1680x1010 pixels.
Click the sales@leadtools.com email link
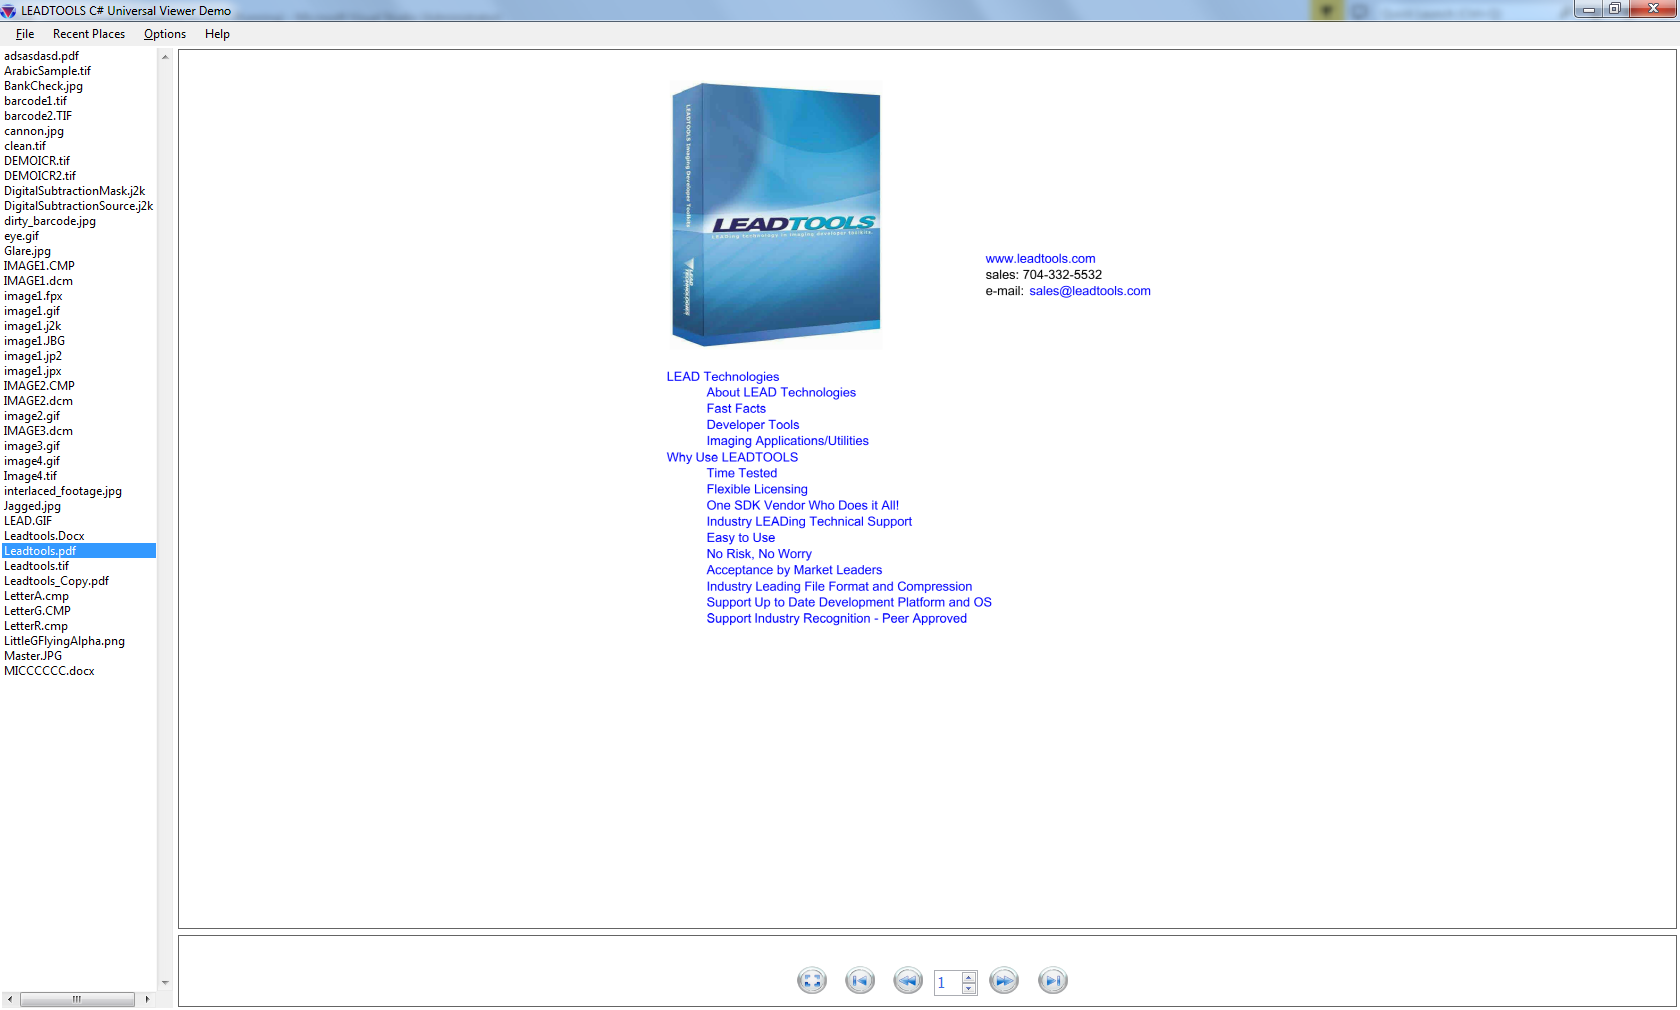click(1090, 291)
